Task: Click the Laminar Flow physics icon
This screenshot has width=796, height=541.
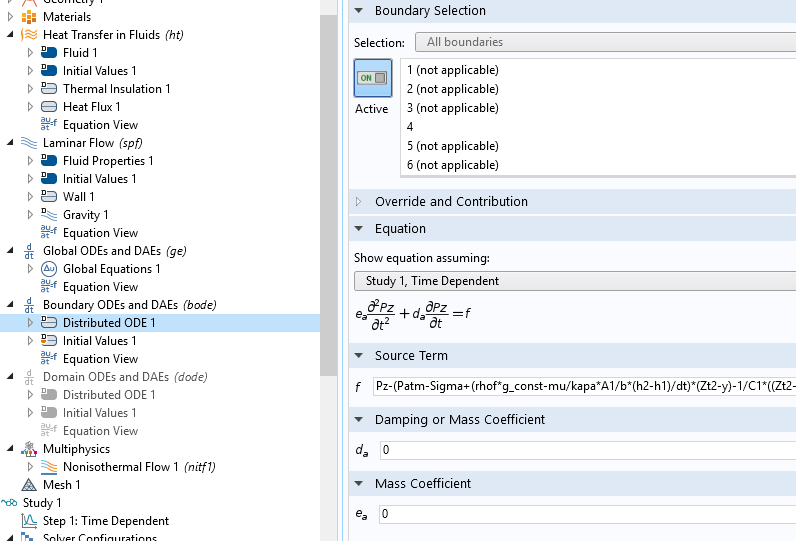Action: (29, 143)
